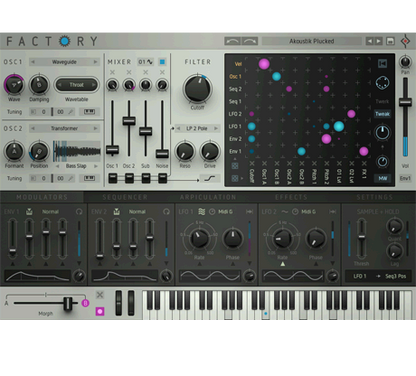416x376 pixels.
Task: Click the red diamond logo icon
Action: click(405, 41)
